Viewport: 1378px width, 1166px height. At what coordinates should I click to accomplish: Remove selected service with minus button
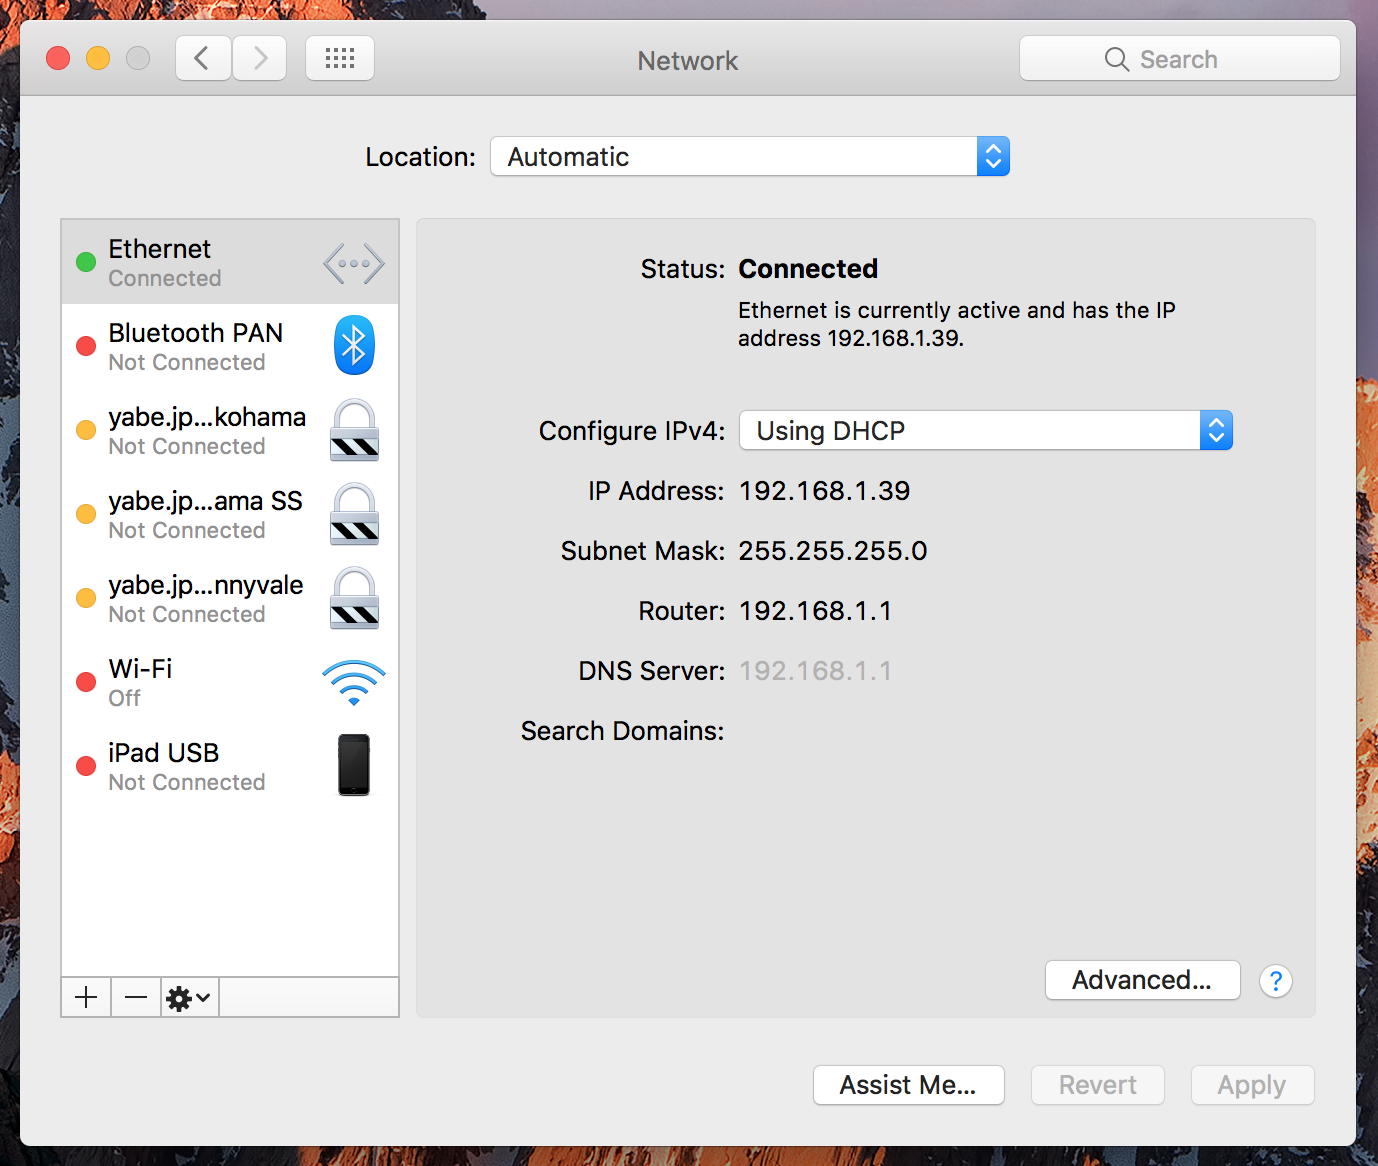136,997
